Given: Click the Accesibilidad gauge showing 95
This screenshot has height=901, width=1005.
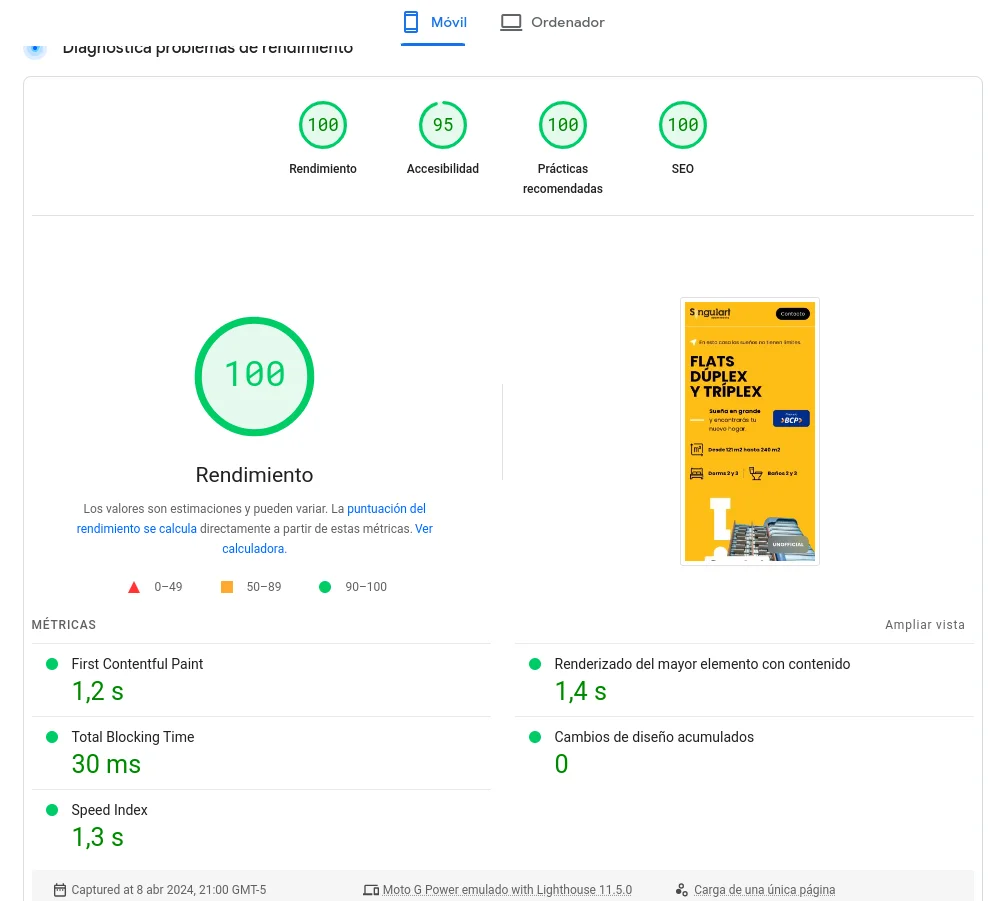Looking at the screenshot, I should (x=442, y=124).
